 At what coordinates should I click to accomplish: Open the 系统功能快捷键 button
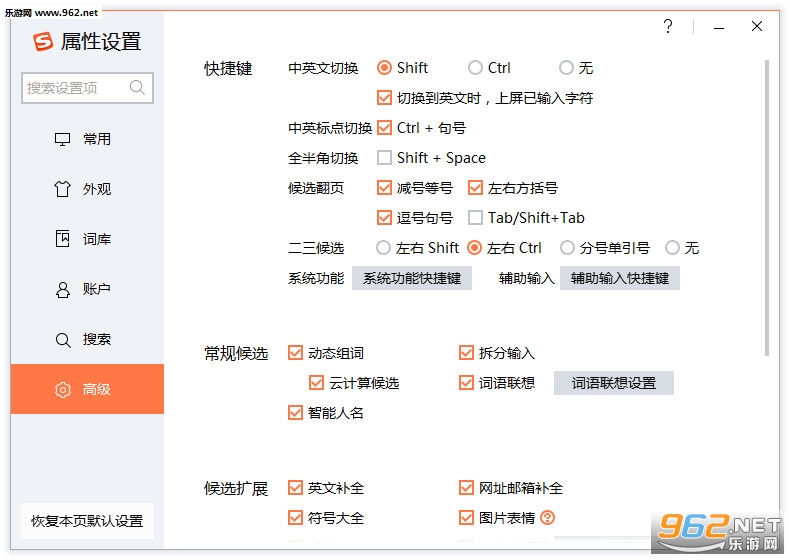coord(412,278)
